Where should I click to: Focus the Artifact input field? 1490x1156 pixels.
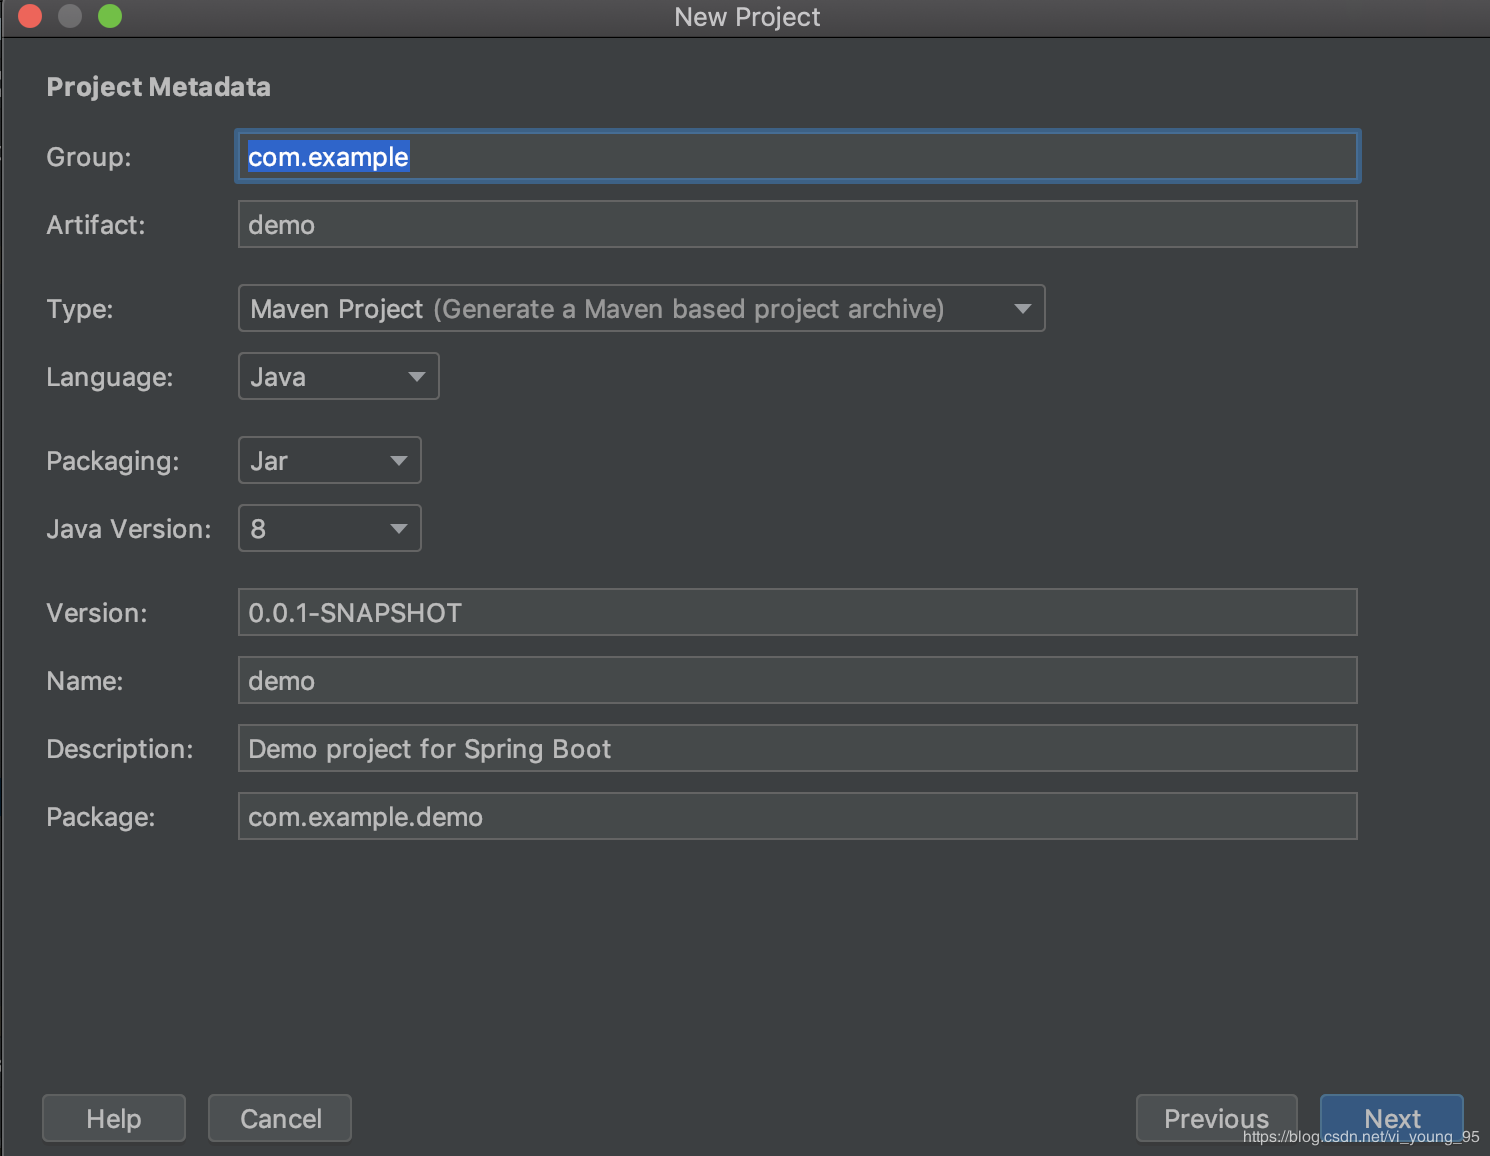pyautogui.click(x=797, y=225)
